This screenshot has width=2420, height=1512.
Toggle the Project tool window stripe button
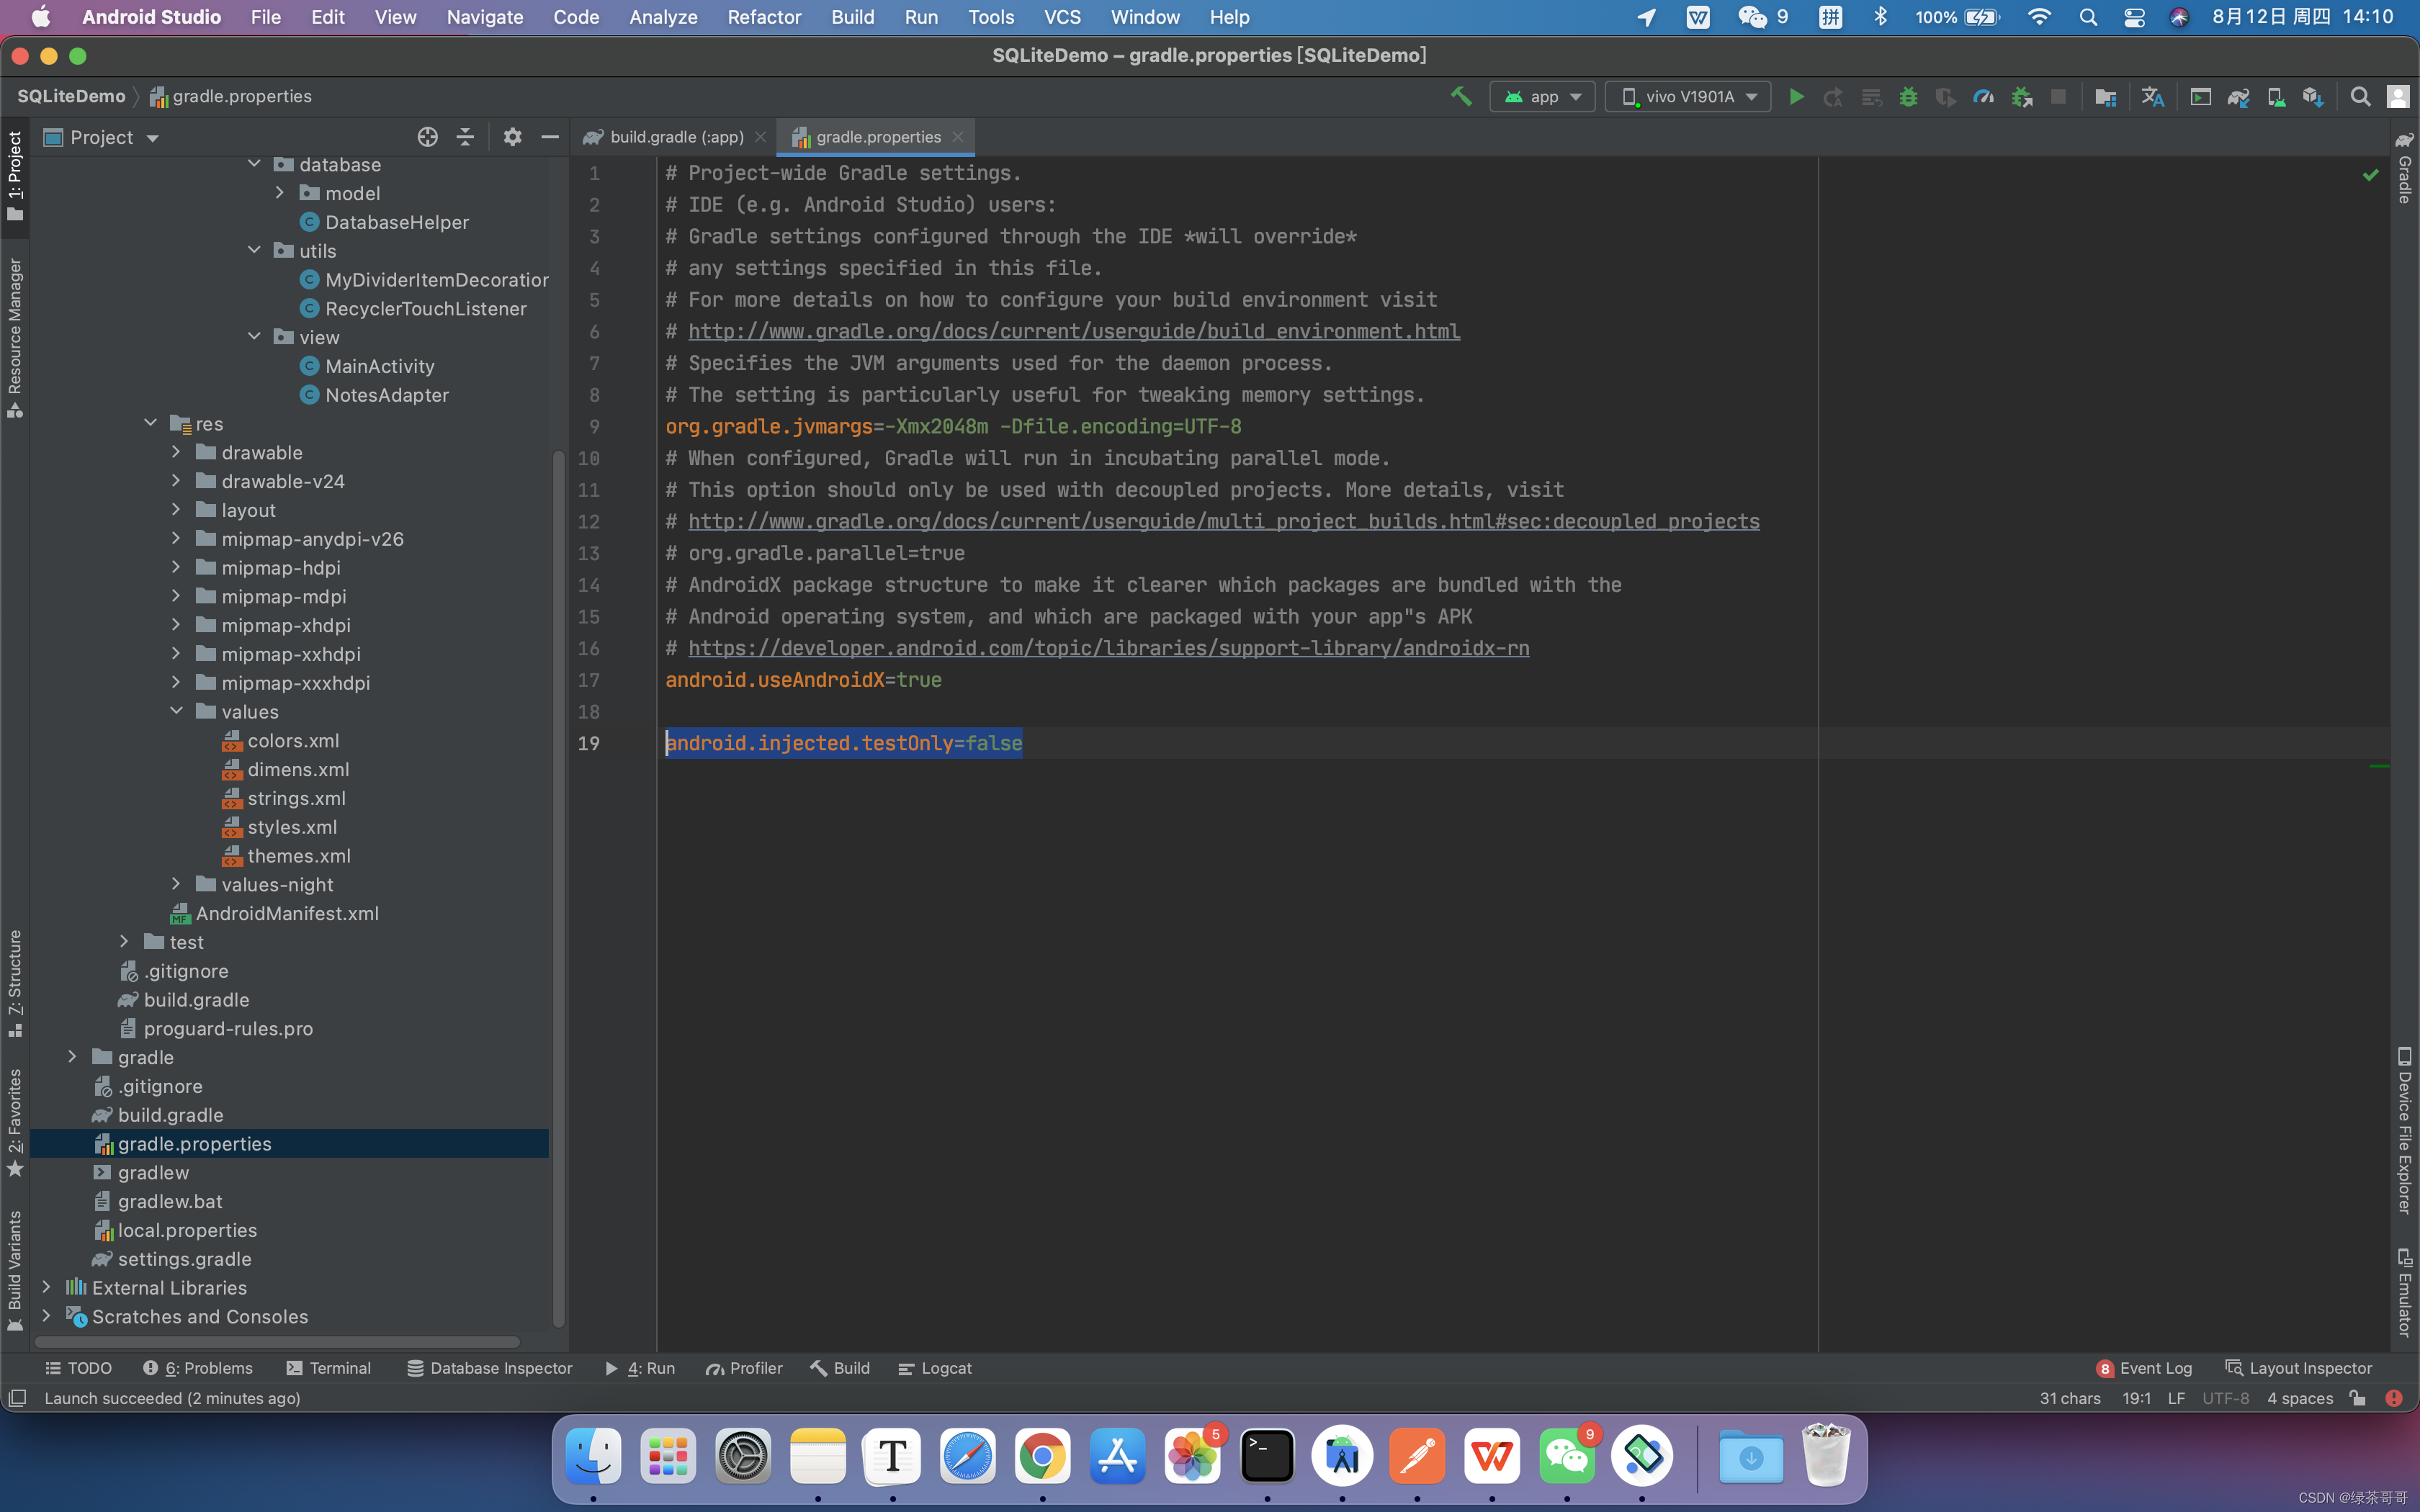click(x=15, y=175)
